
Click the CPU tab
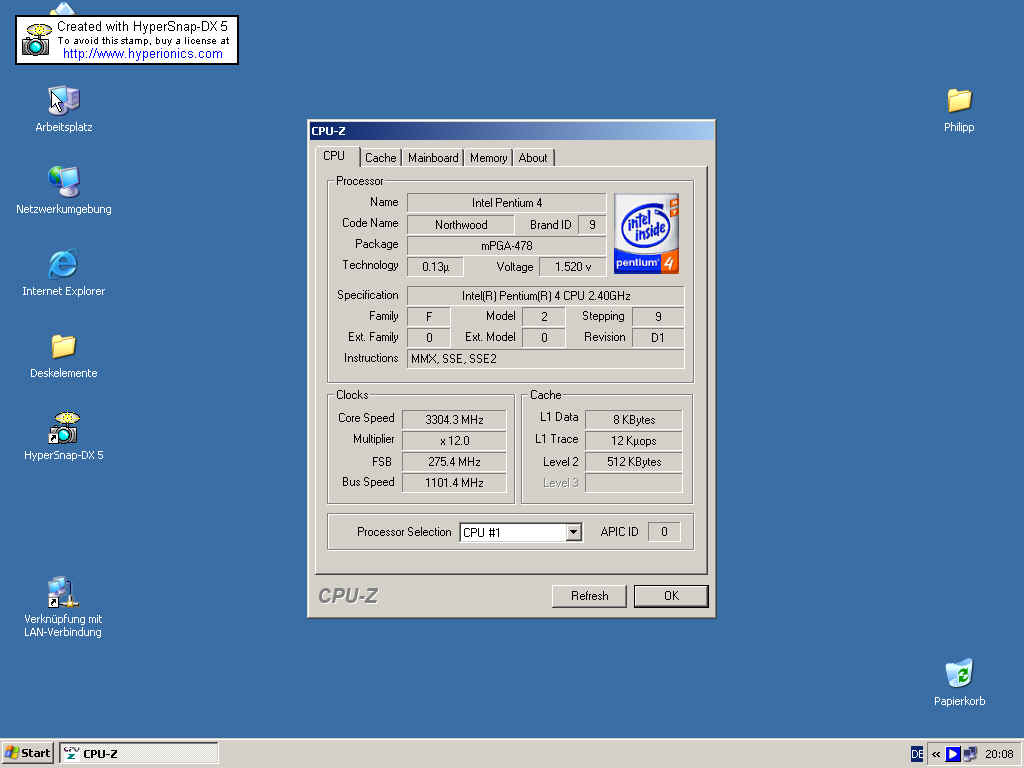tap(334, 156)
